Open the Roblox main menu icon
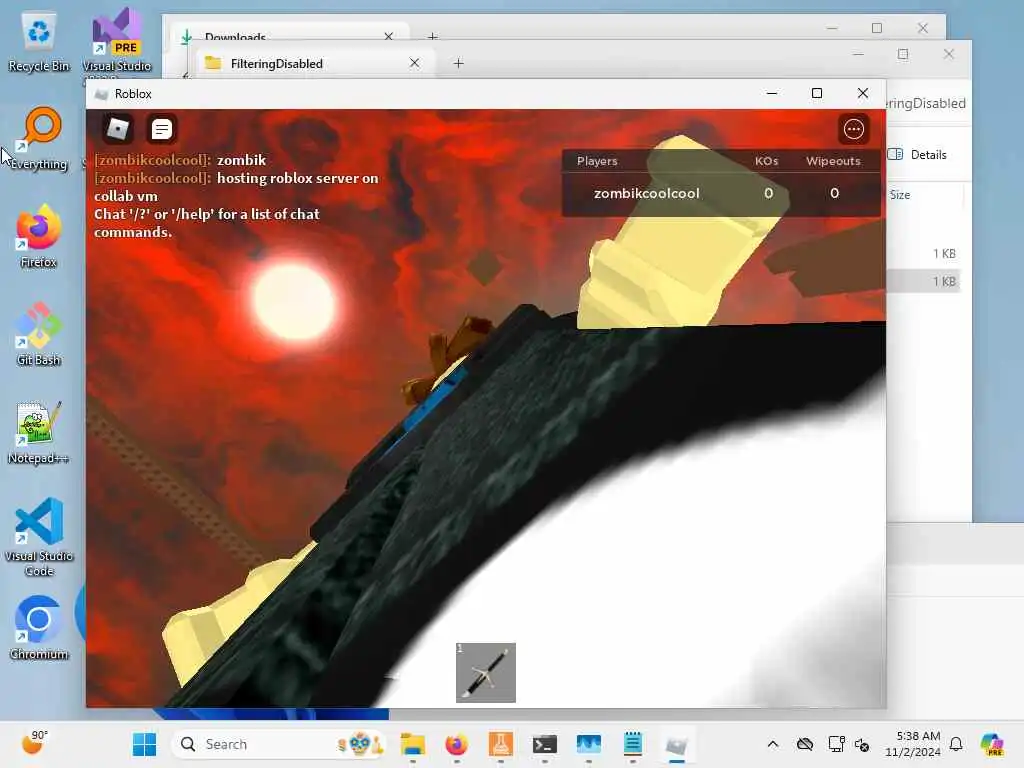The image size is (1024, 768). pos(118,129)
